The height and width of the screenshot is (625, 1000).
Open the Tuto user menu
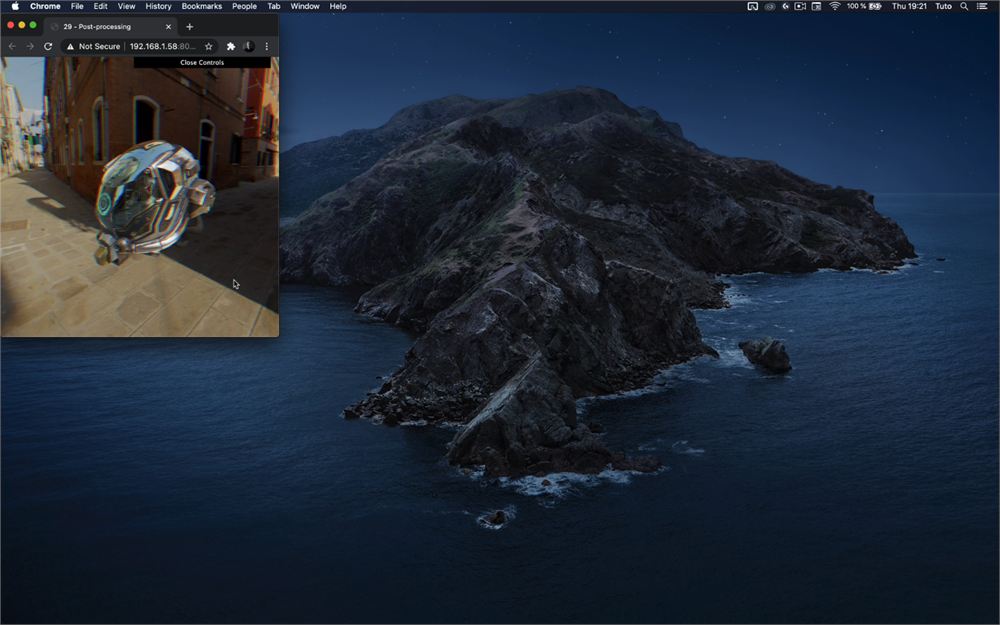click(x=943, y=6)
